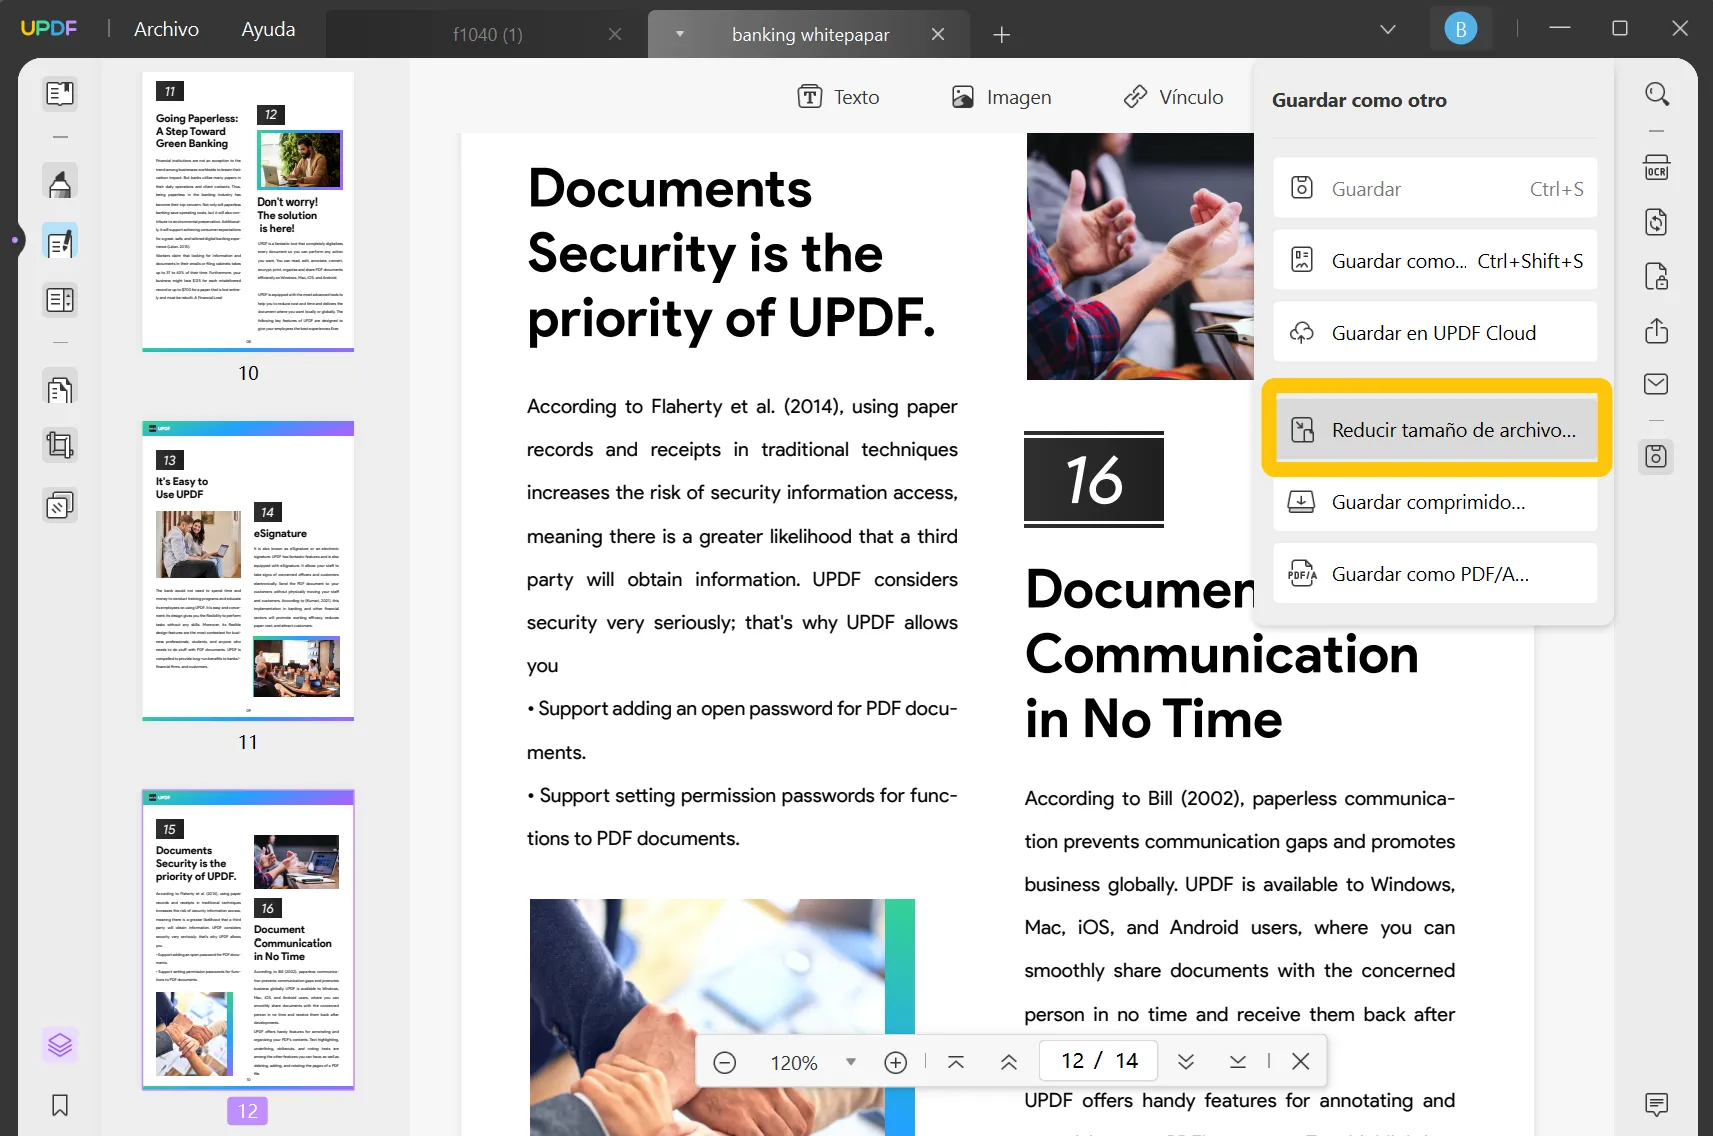The image size is (1713, 1136).
Task: Open the Protect PDF lock icon
Action: pyautogui.click(x=1657, y=276)
